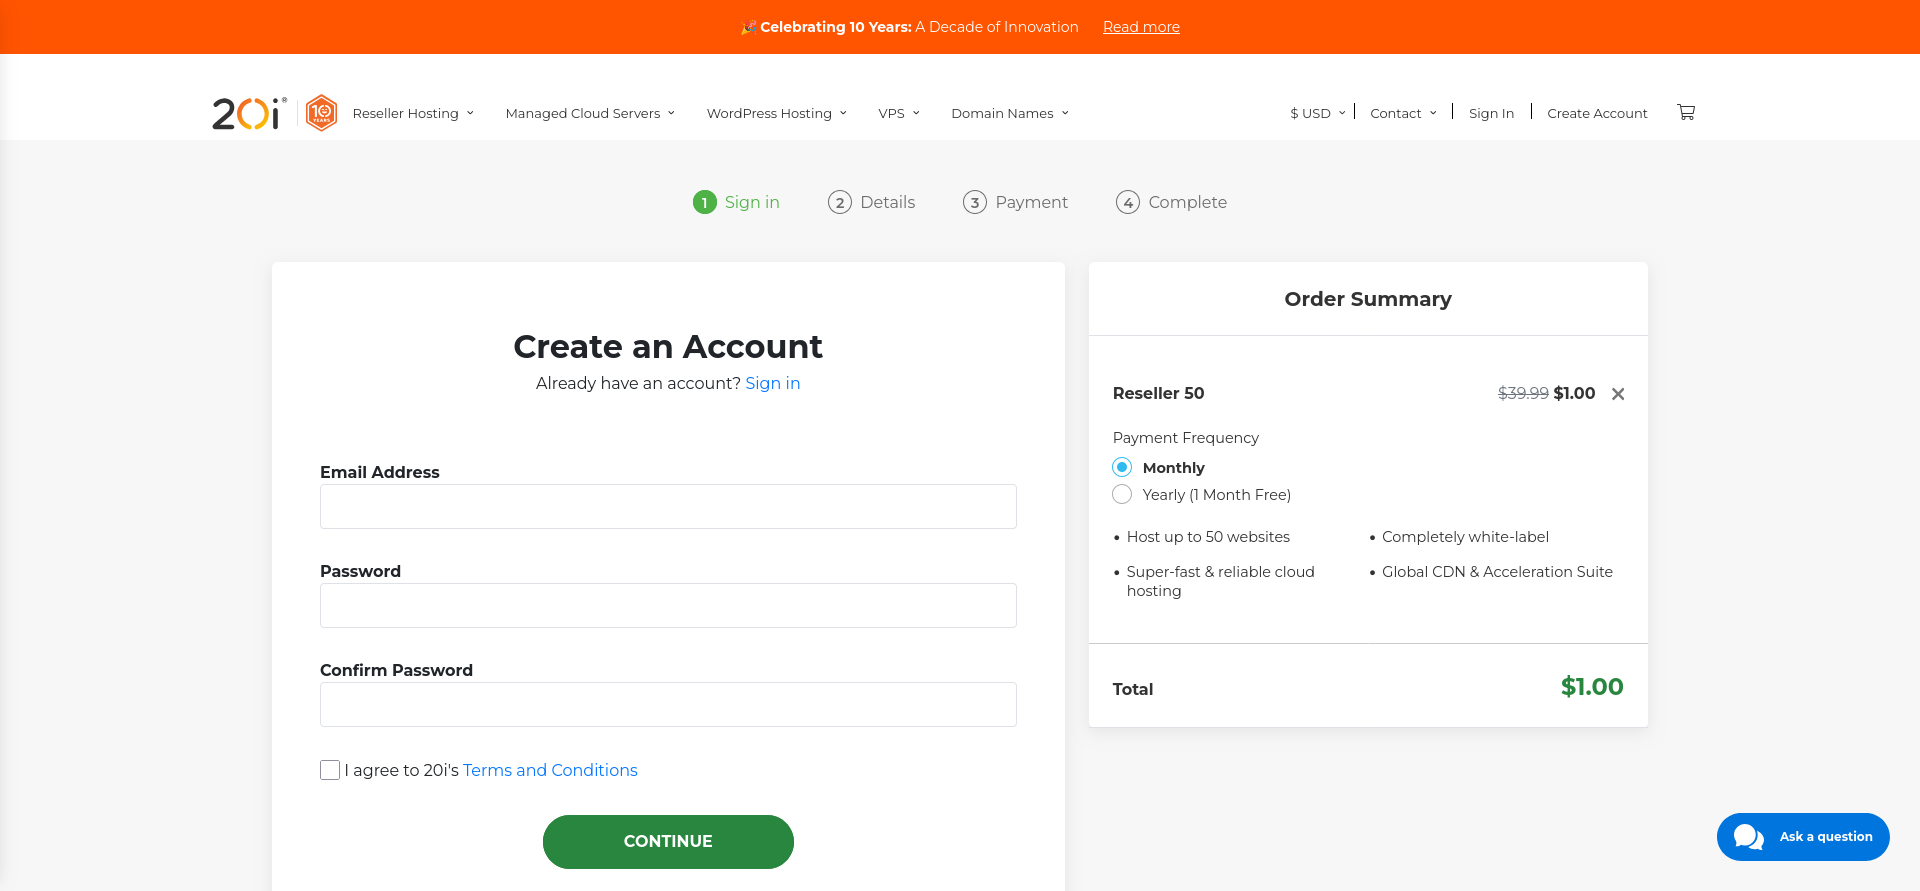Click the crossed-out $39.99 price

(x=1523, y=393)
